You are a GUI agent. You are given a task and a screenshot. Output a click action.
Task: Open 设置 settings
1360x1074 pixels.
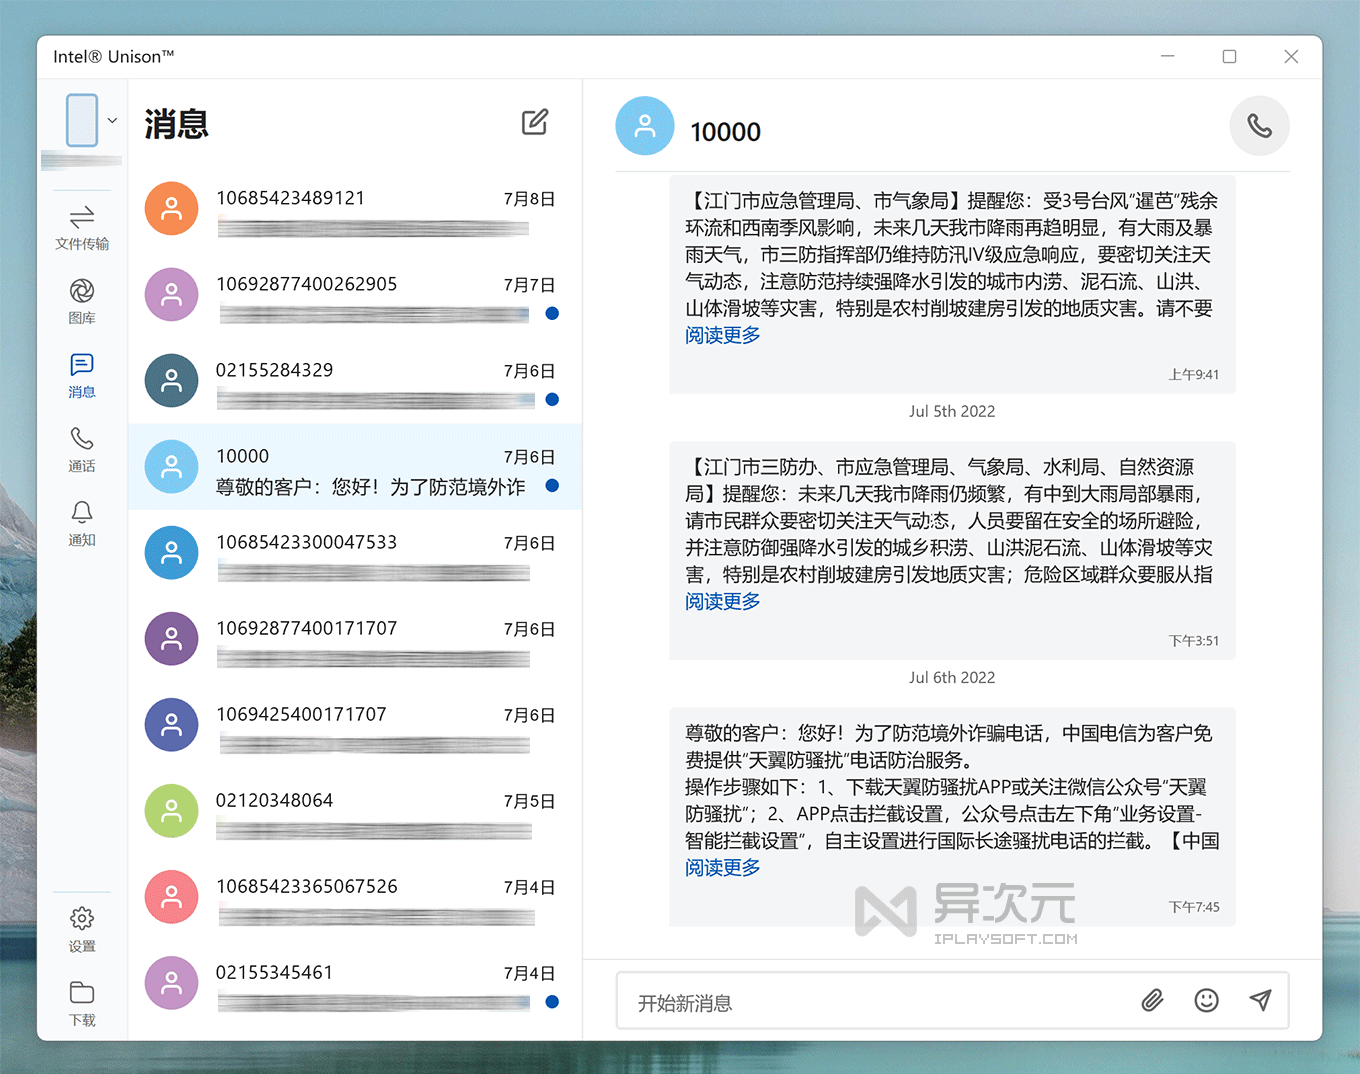click(82, 928)
